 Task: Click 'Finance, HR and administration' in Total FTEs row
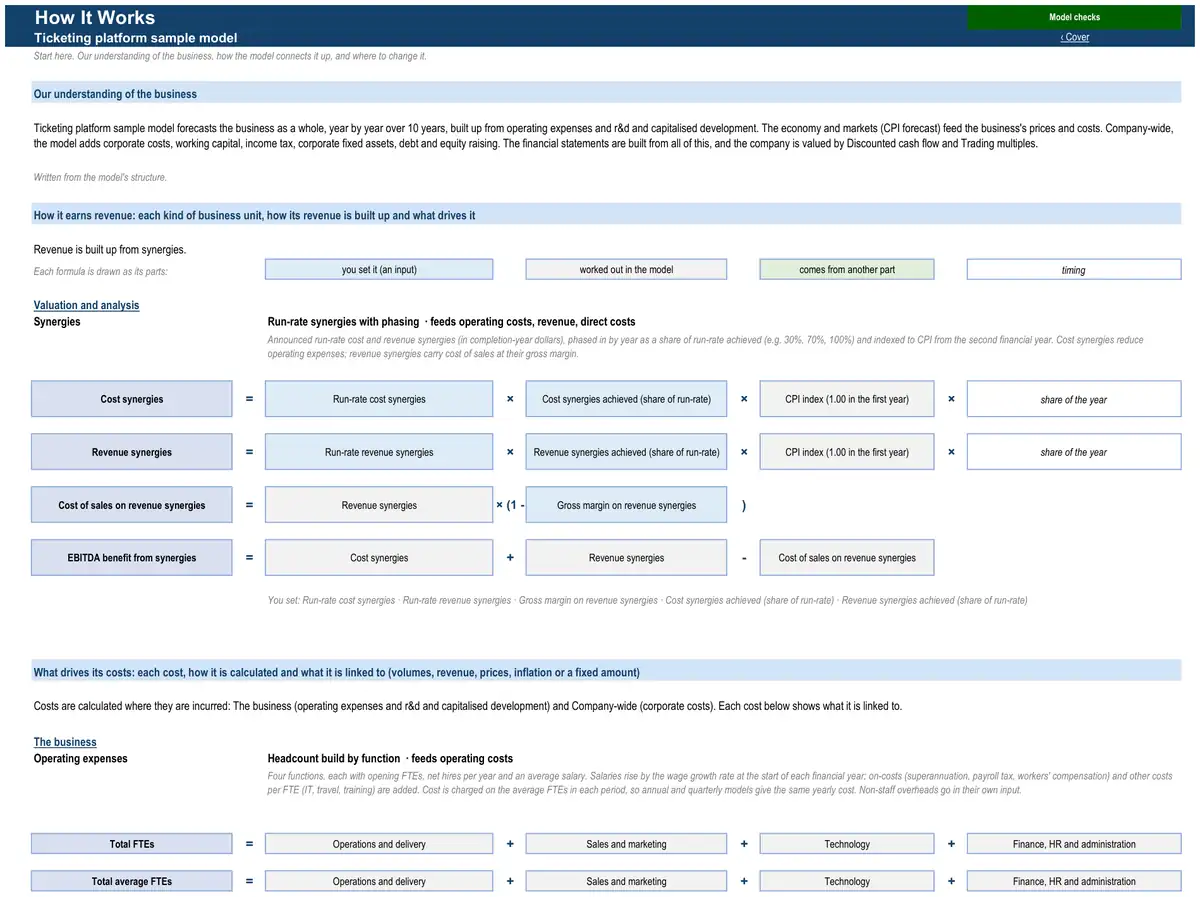coord(1074,844)
